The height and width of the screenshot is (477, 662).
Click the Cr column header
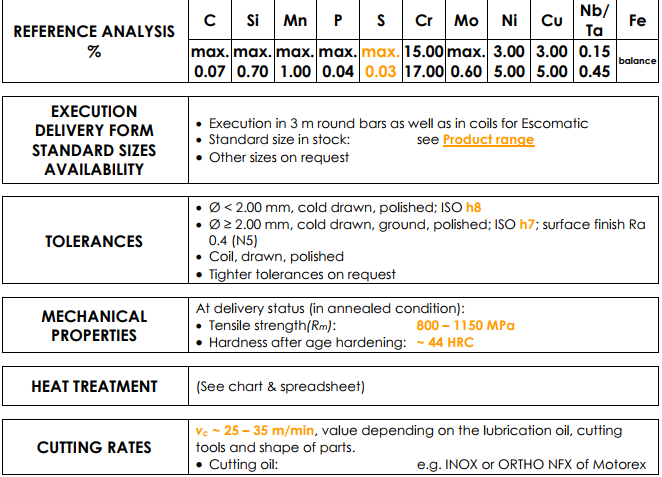423,20
